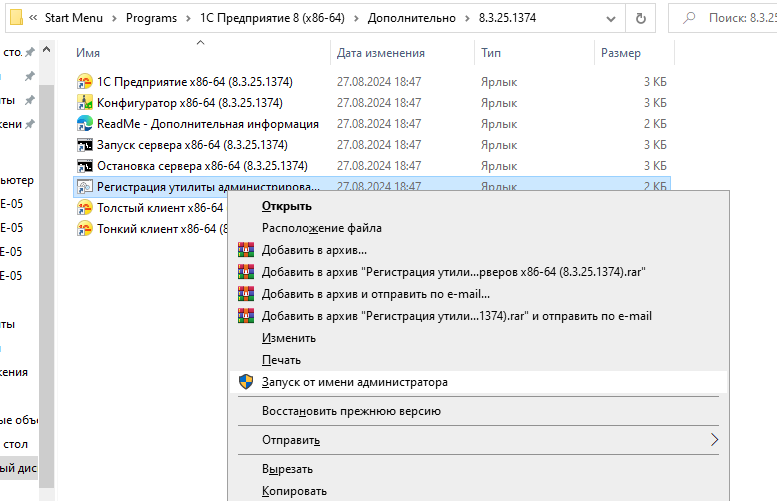This screenshot has width=777, height=501.
Task: Select file Конфигуратор x86-64 (8.3.25.1374)
Action: click(190, 103)
